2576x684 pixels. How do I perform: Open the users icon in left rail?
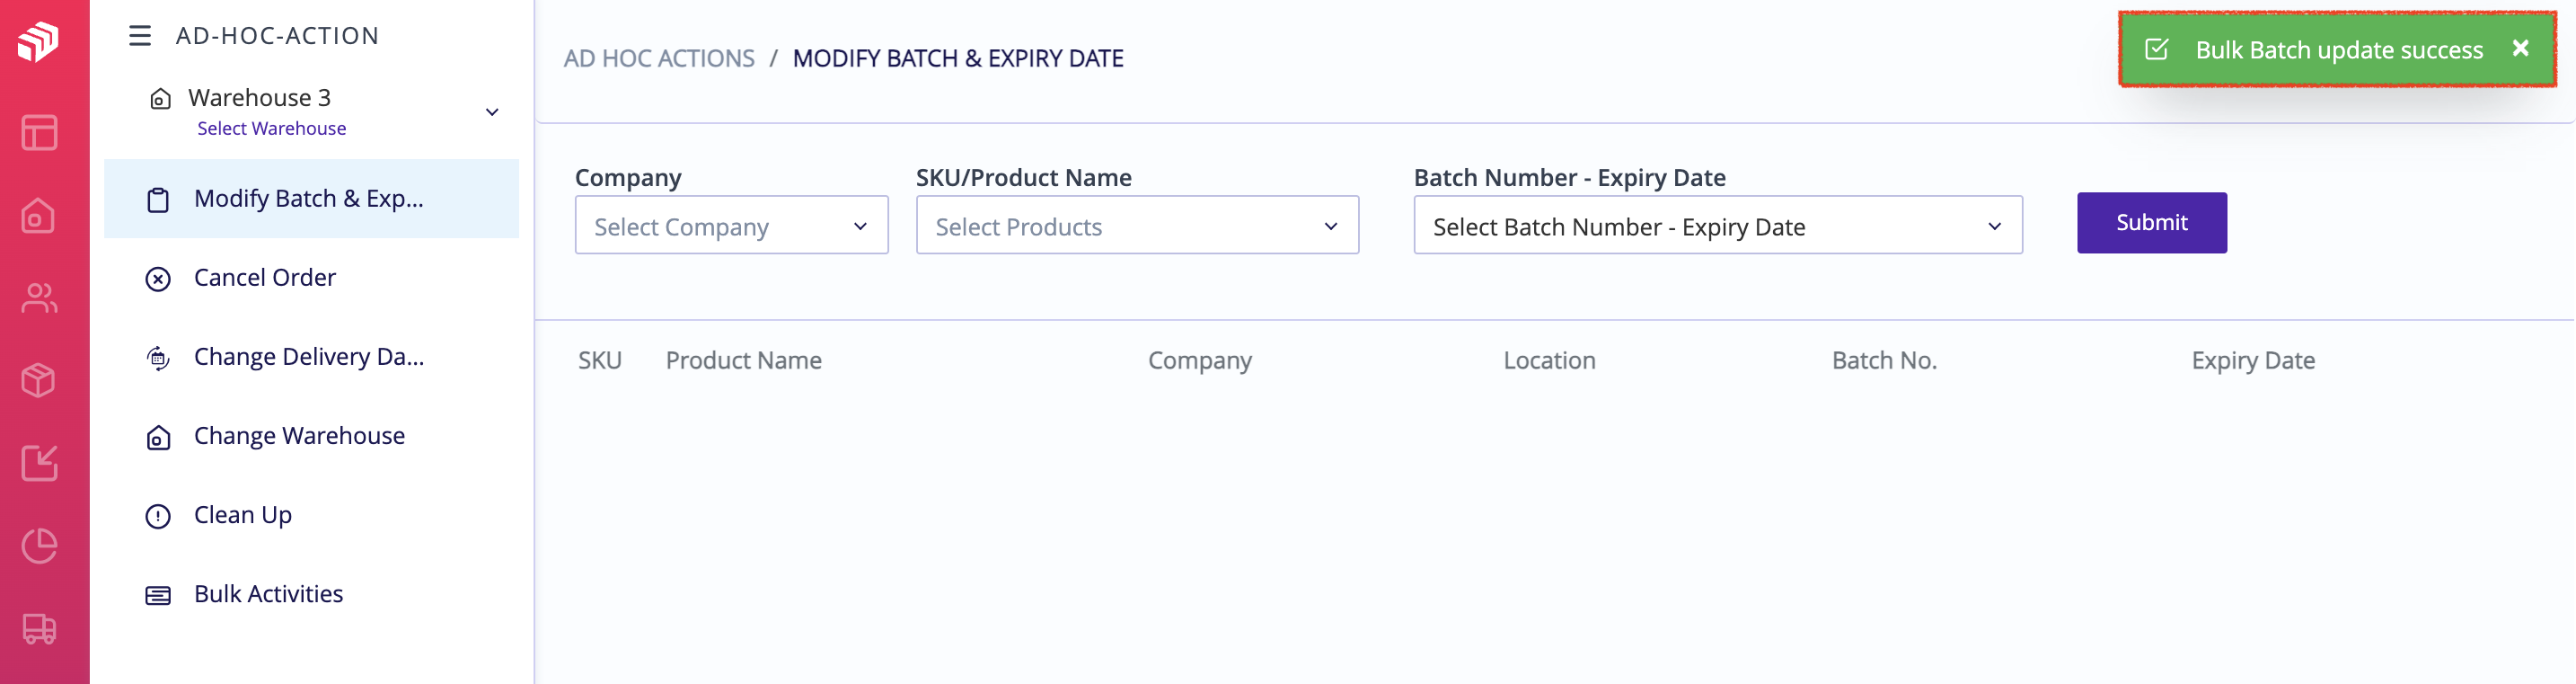(39, 298)
